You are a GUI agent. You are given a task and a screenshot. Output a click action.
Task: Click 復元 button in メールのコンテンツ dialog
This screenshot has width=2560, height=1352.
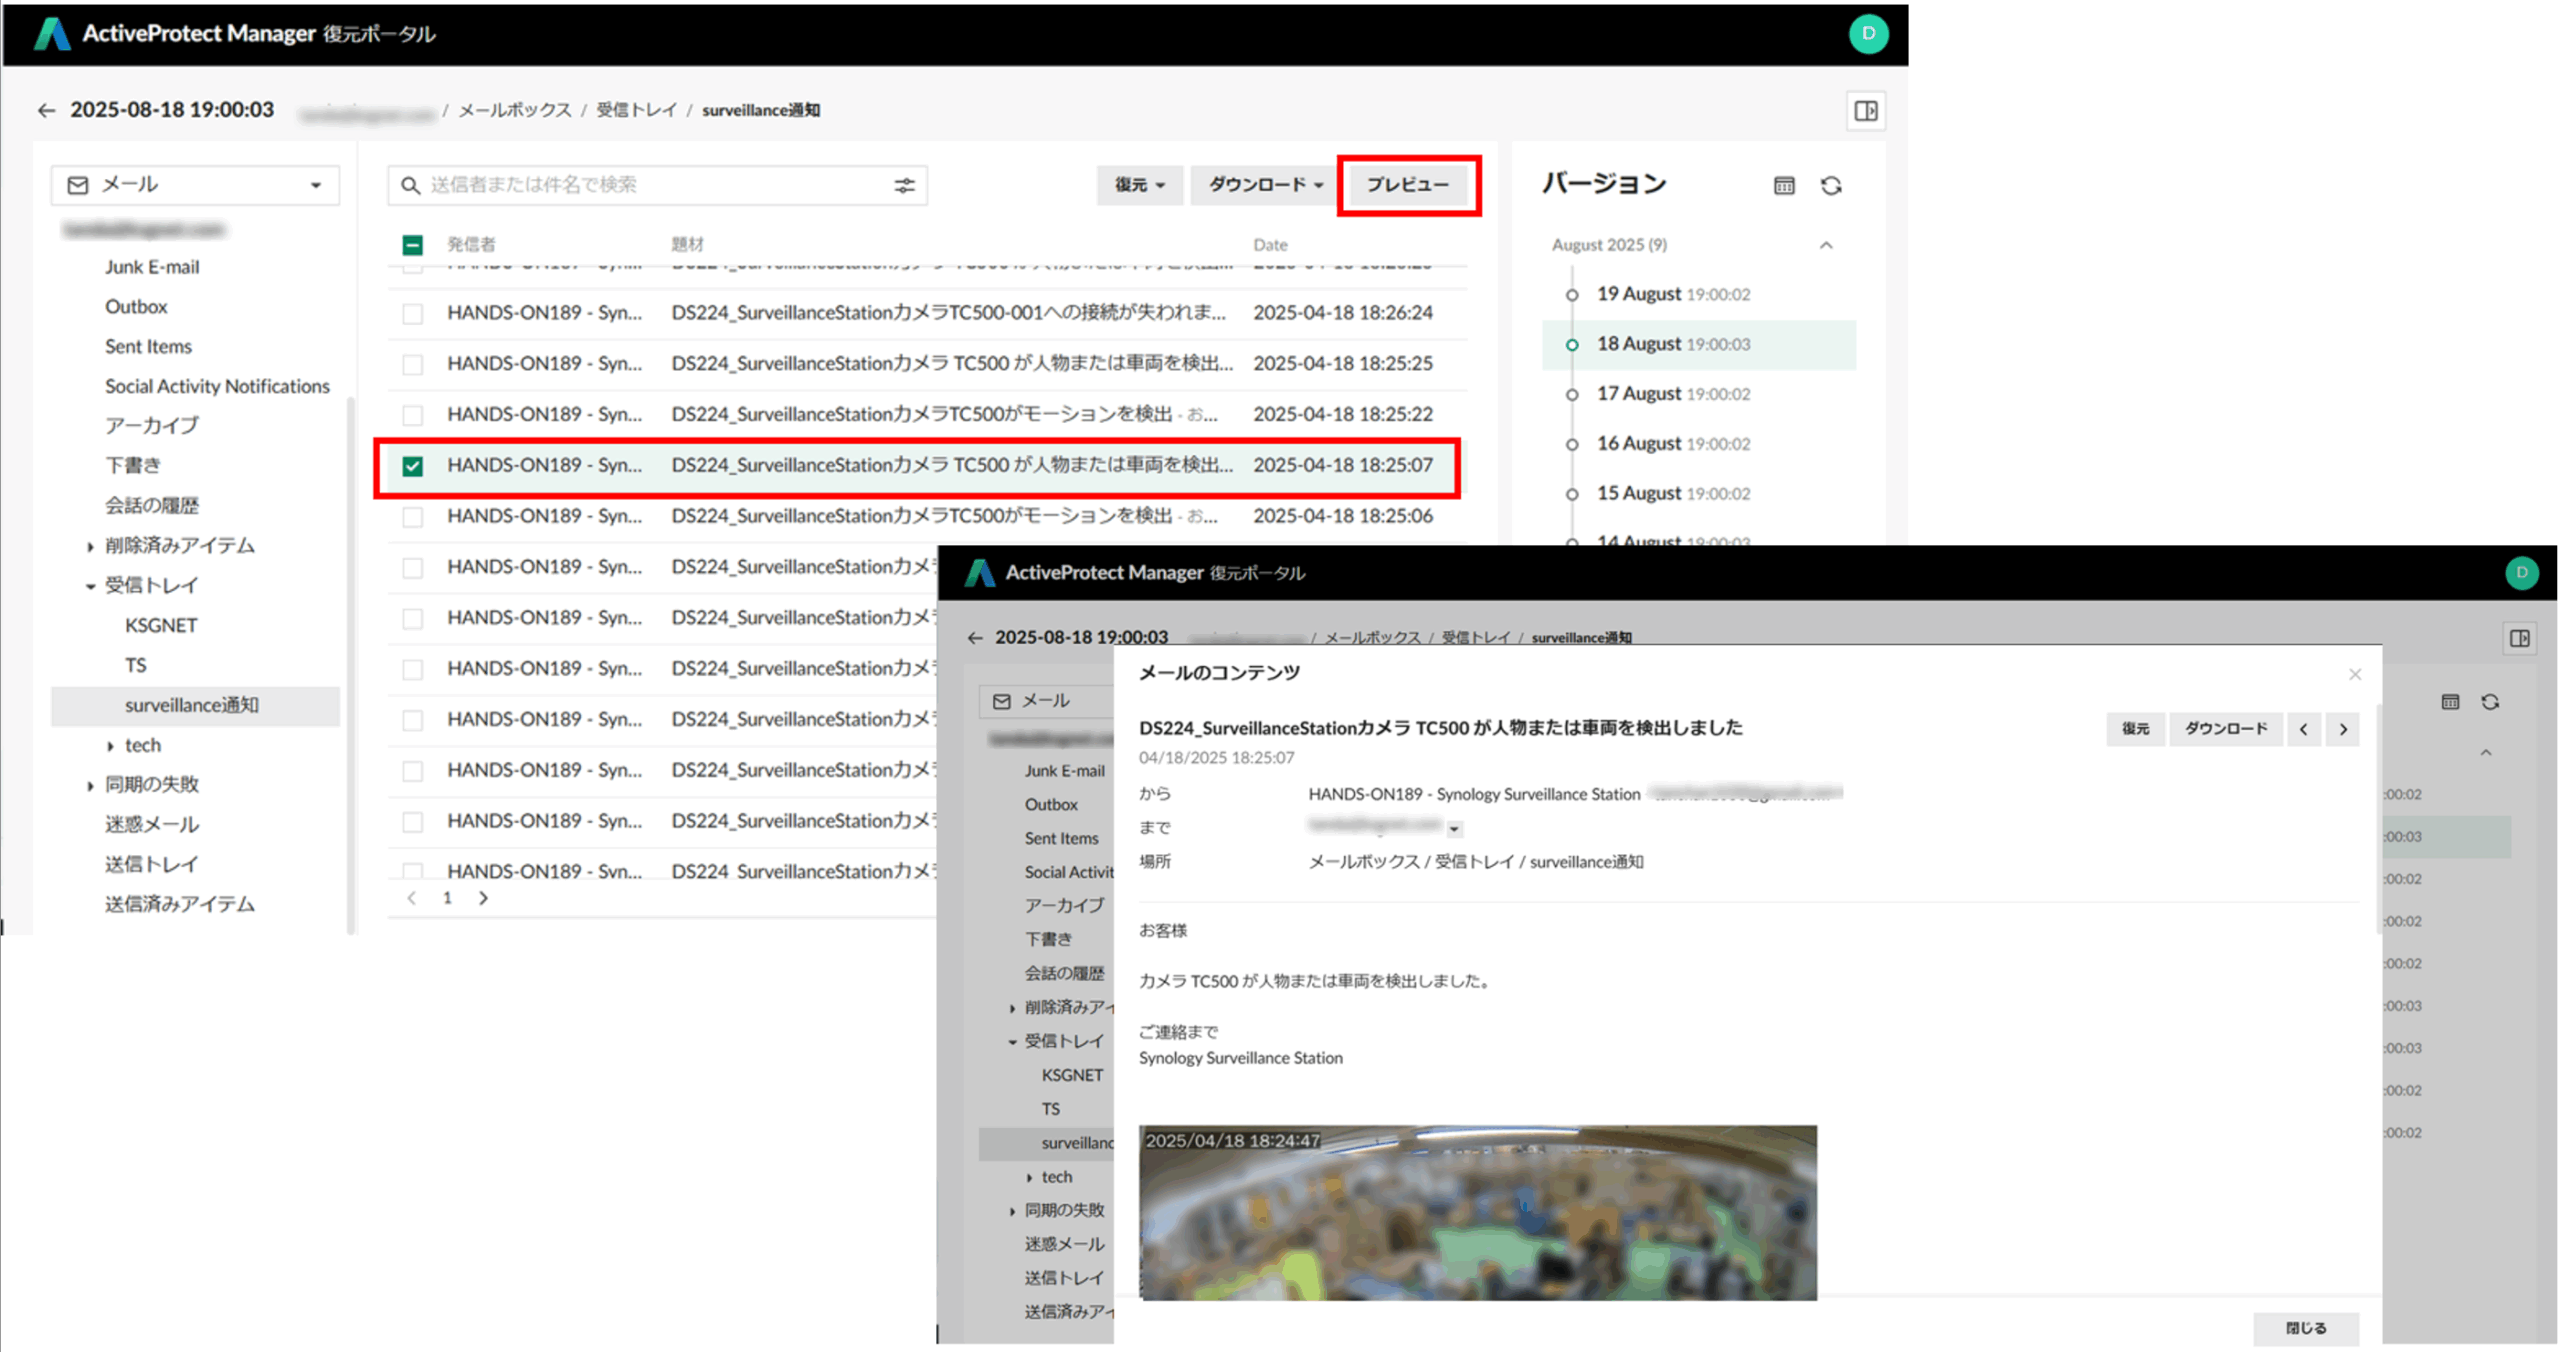pyautogui.click(x=2134, y=729)
